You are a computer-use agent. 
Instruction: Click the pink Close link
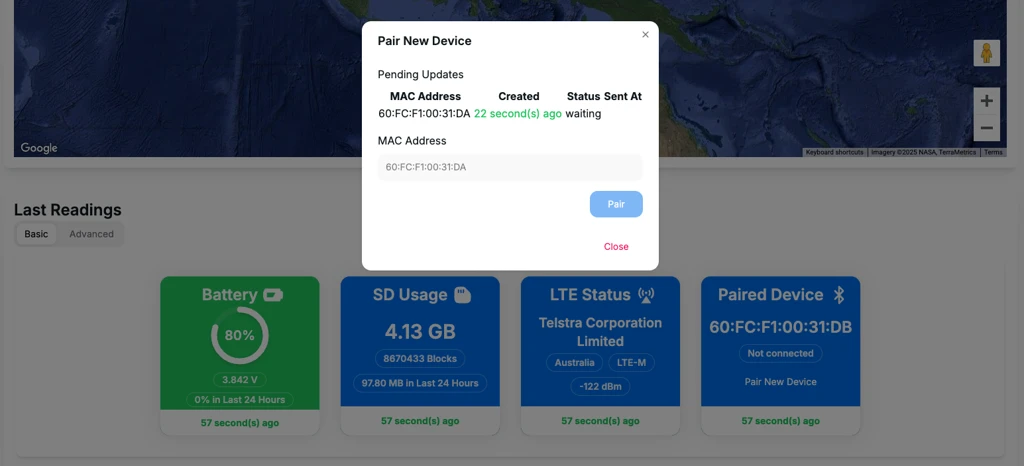pyautogui.click(x=616, y=247)
